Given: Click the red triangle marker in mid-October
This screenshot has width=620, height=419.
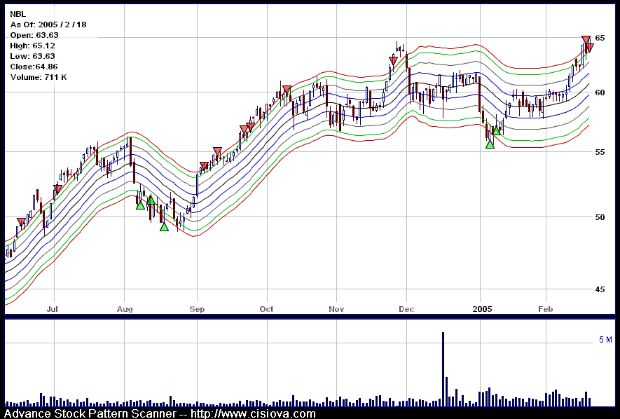Looking at the screenshot, I should [287, 89].
